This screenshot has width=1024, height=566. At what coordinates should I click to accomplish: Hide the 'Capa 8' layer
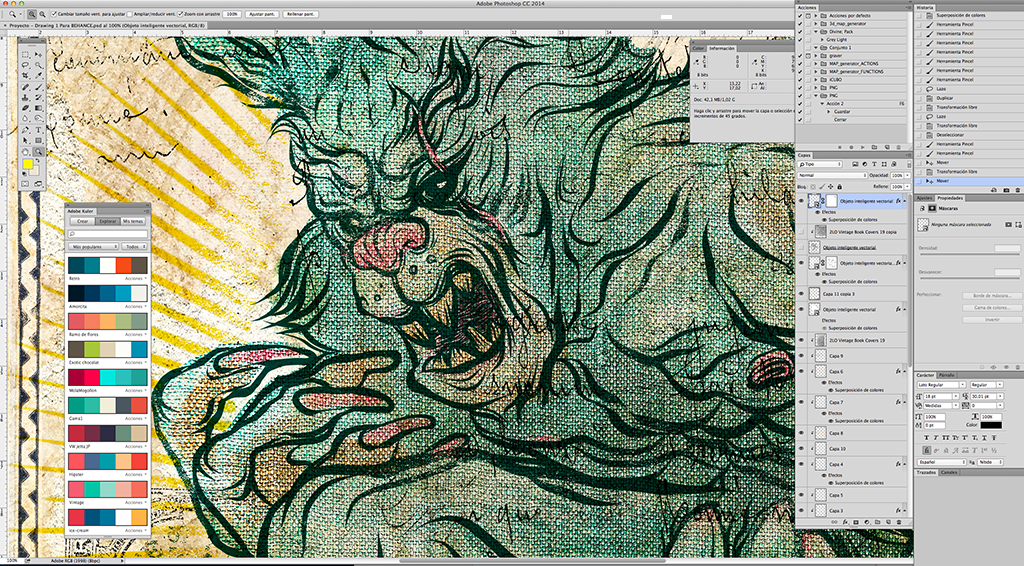tap(801, 433)
